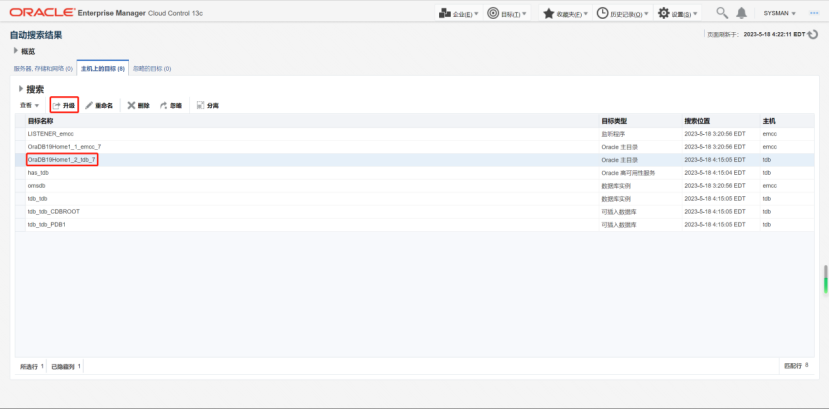Click the row selector of LISTENER_emcc
This screenshot has width=830, height=409.
(x=20, y=134)
